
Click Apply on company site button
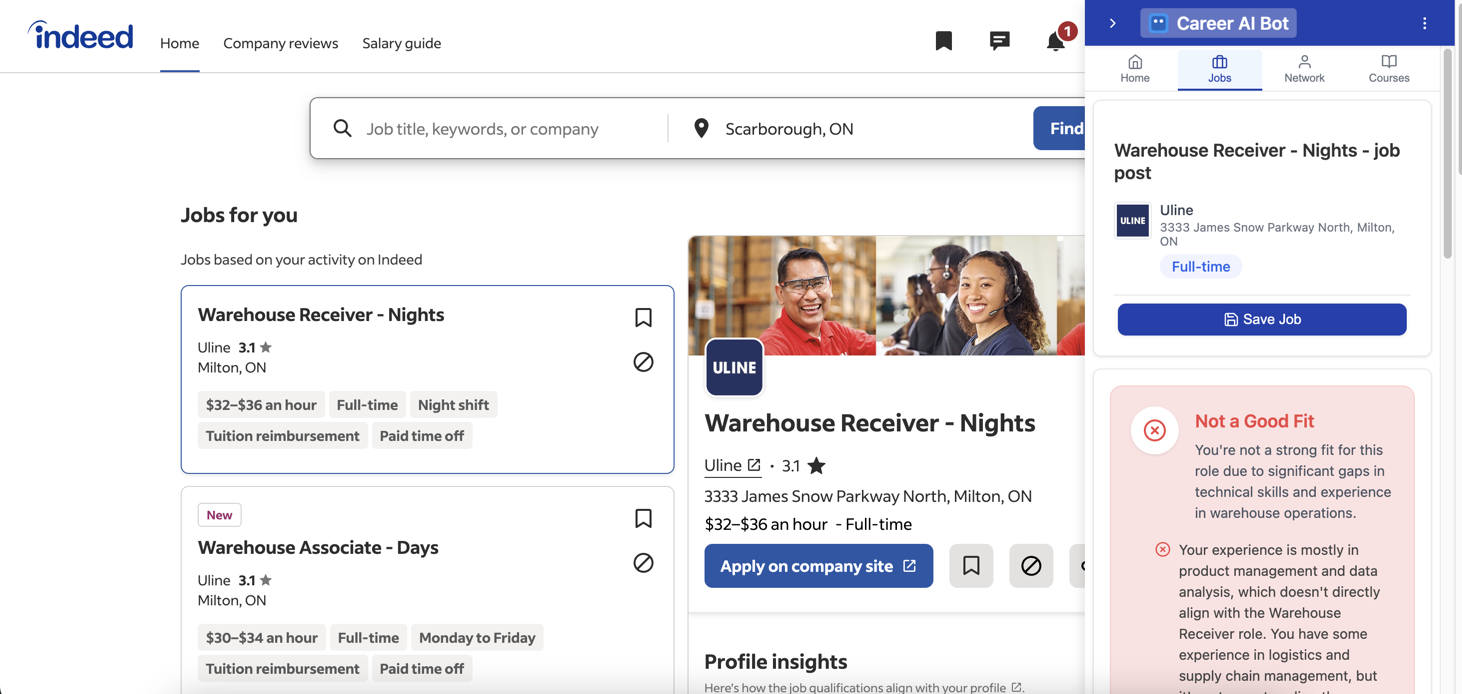[x=818, y=566]
